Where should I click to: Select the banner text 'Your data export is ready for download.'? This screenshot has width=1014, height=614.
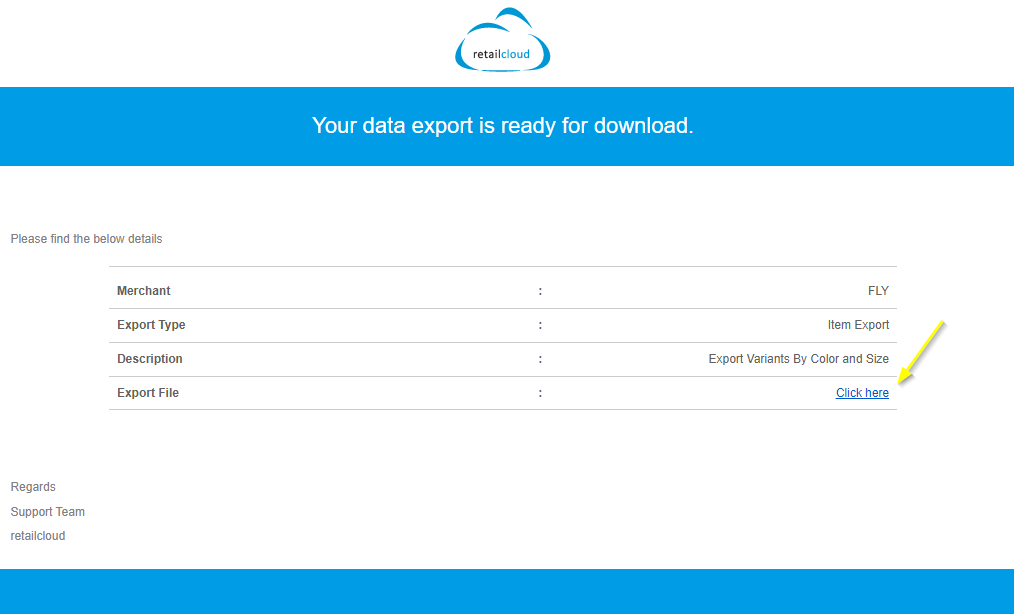[502, 126]
